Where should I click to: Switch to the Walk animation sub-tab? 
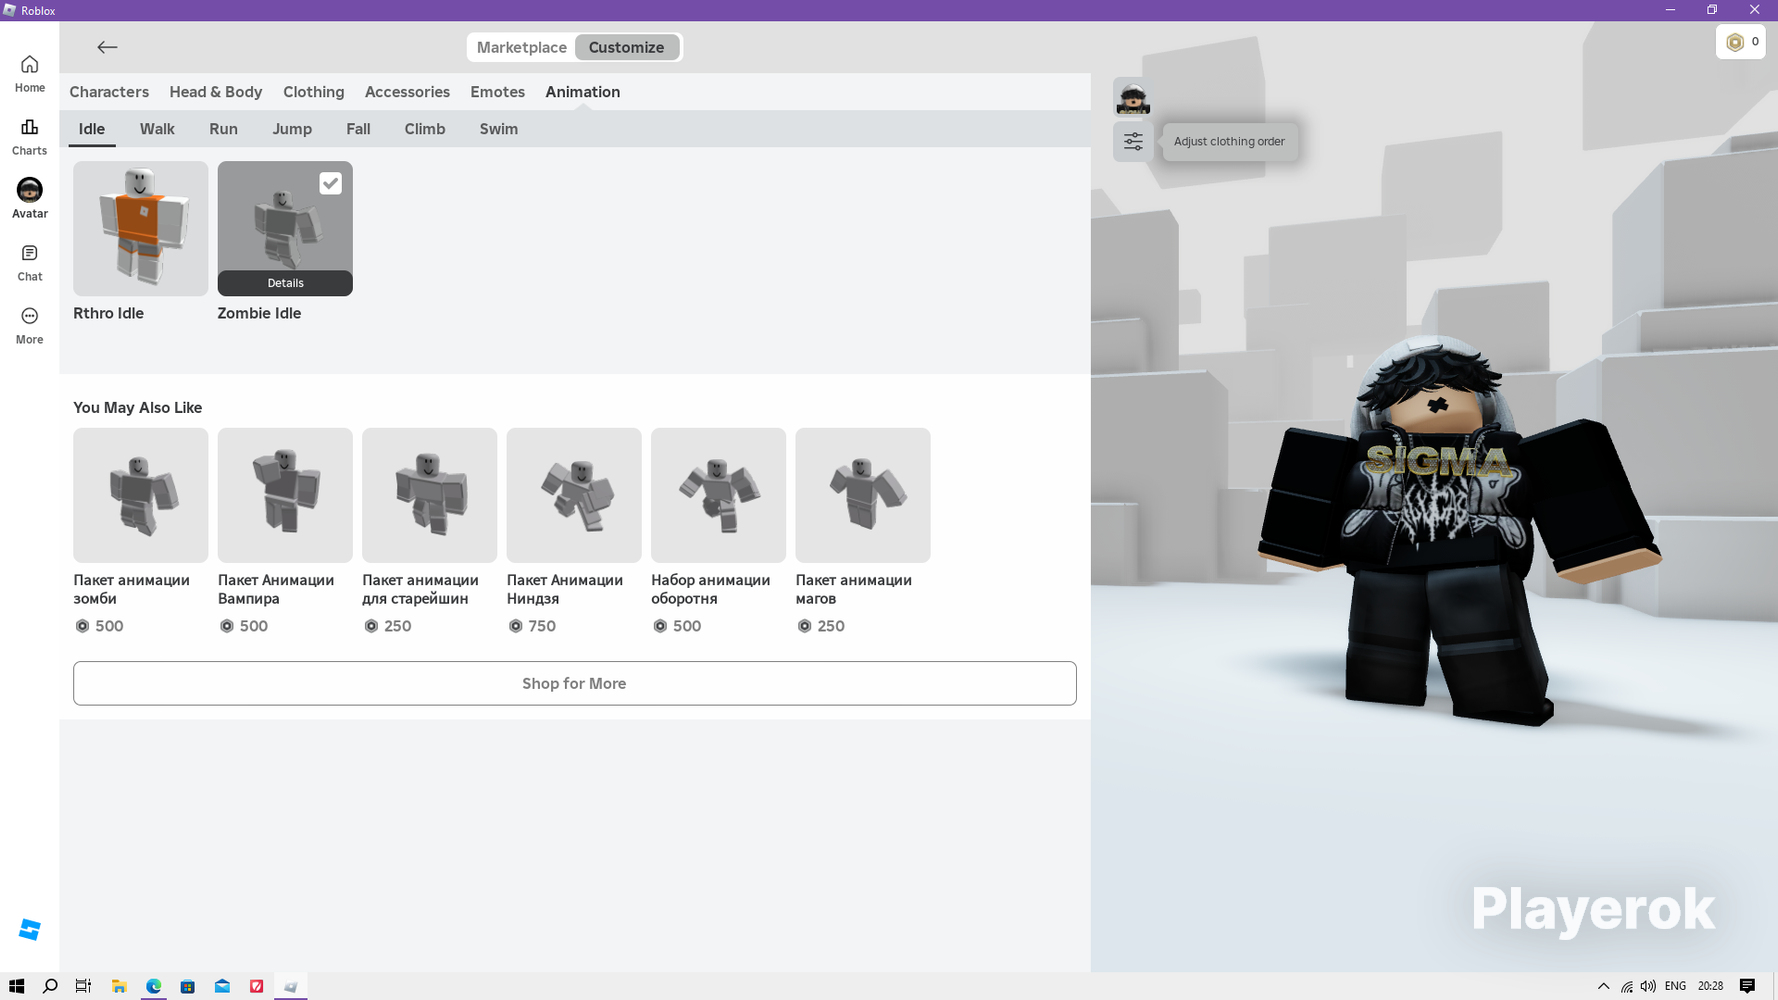[x=157, y=129]
